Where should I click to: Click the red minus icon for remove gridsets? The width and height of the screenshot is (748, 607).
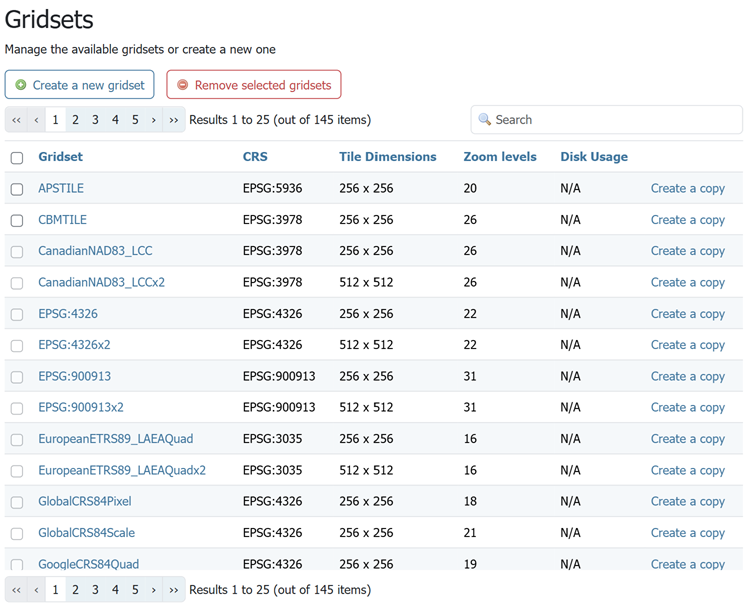[x=183, y=85]
